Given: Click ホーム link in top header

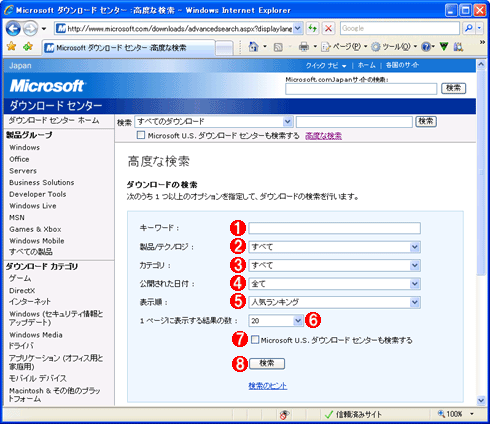Looking at the screenshot, I should pyautogui.click(x=366, y=65).
